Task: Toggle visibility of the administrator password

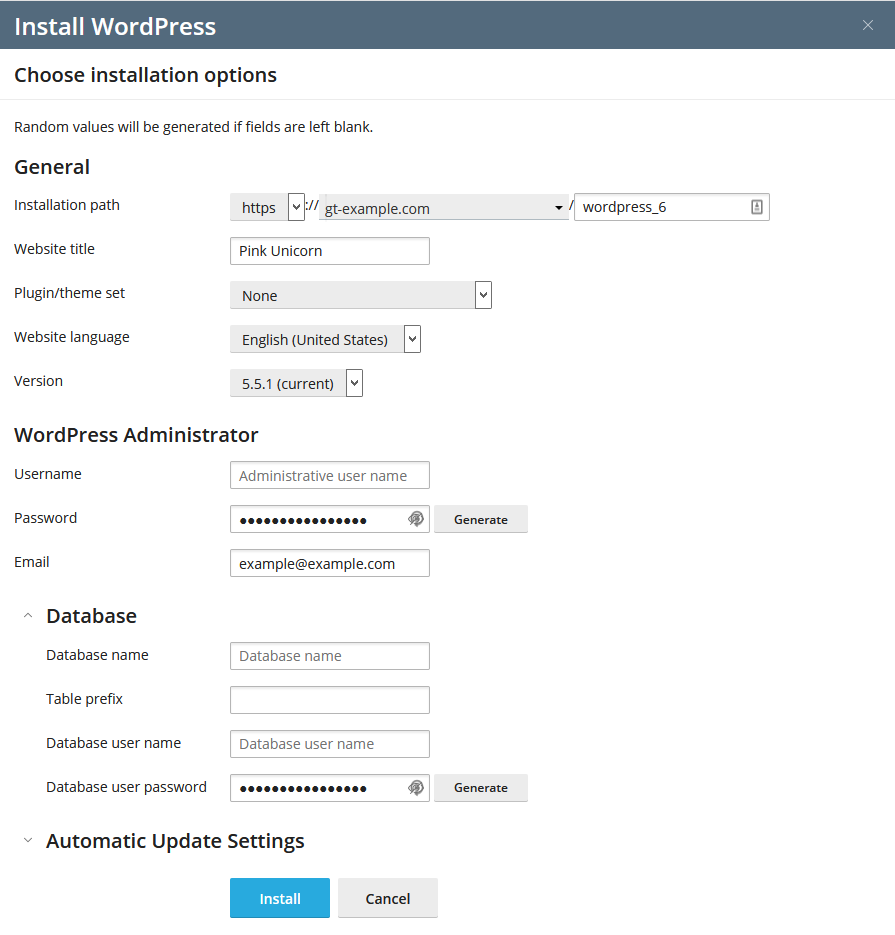Action: coord(416,519)
